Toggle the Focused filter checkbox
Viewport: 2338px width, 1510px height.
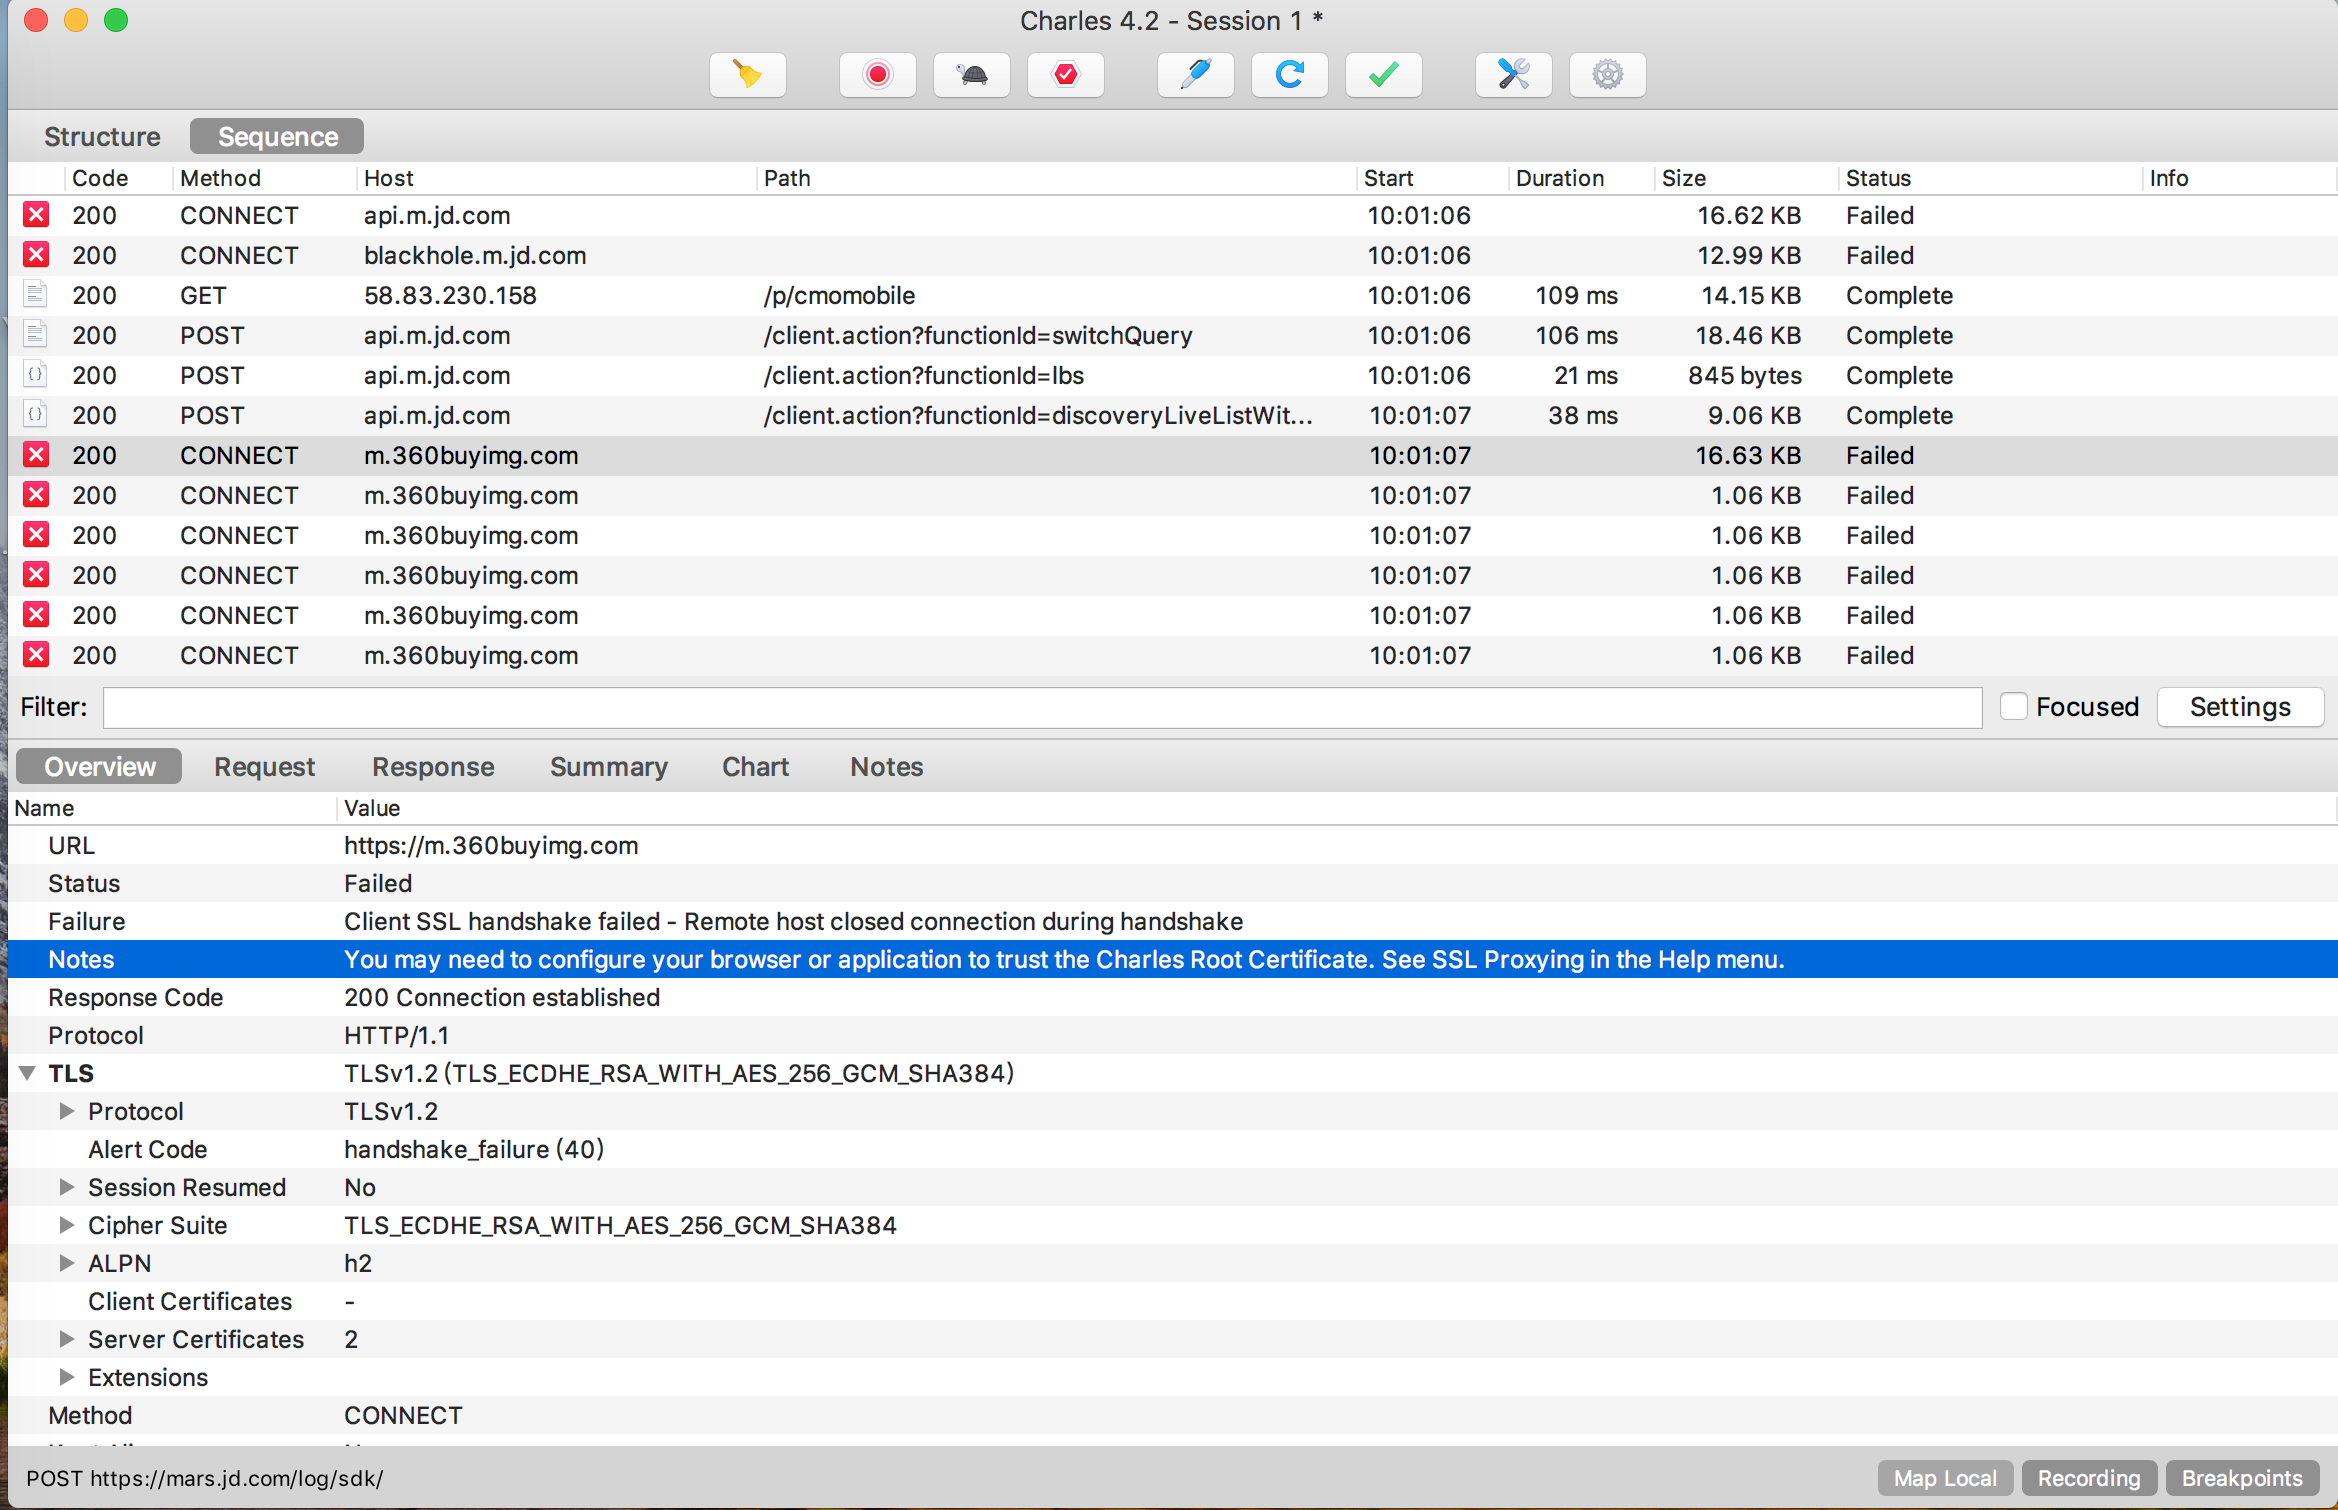(2011, 706)
